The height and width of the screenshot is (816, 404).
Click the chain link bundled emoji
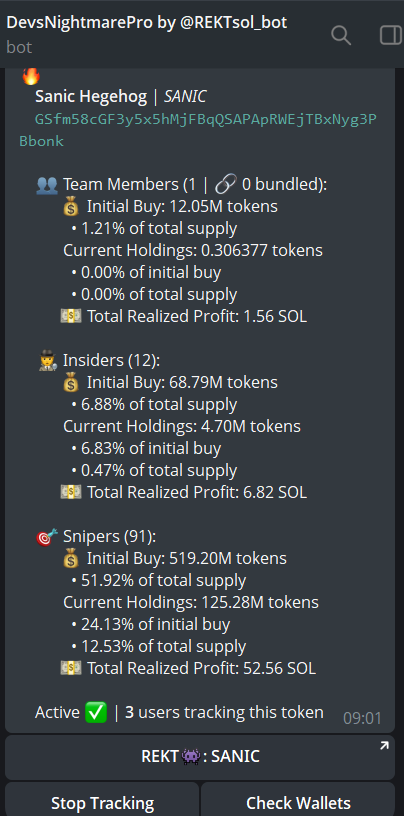226,184
